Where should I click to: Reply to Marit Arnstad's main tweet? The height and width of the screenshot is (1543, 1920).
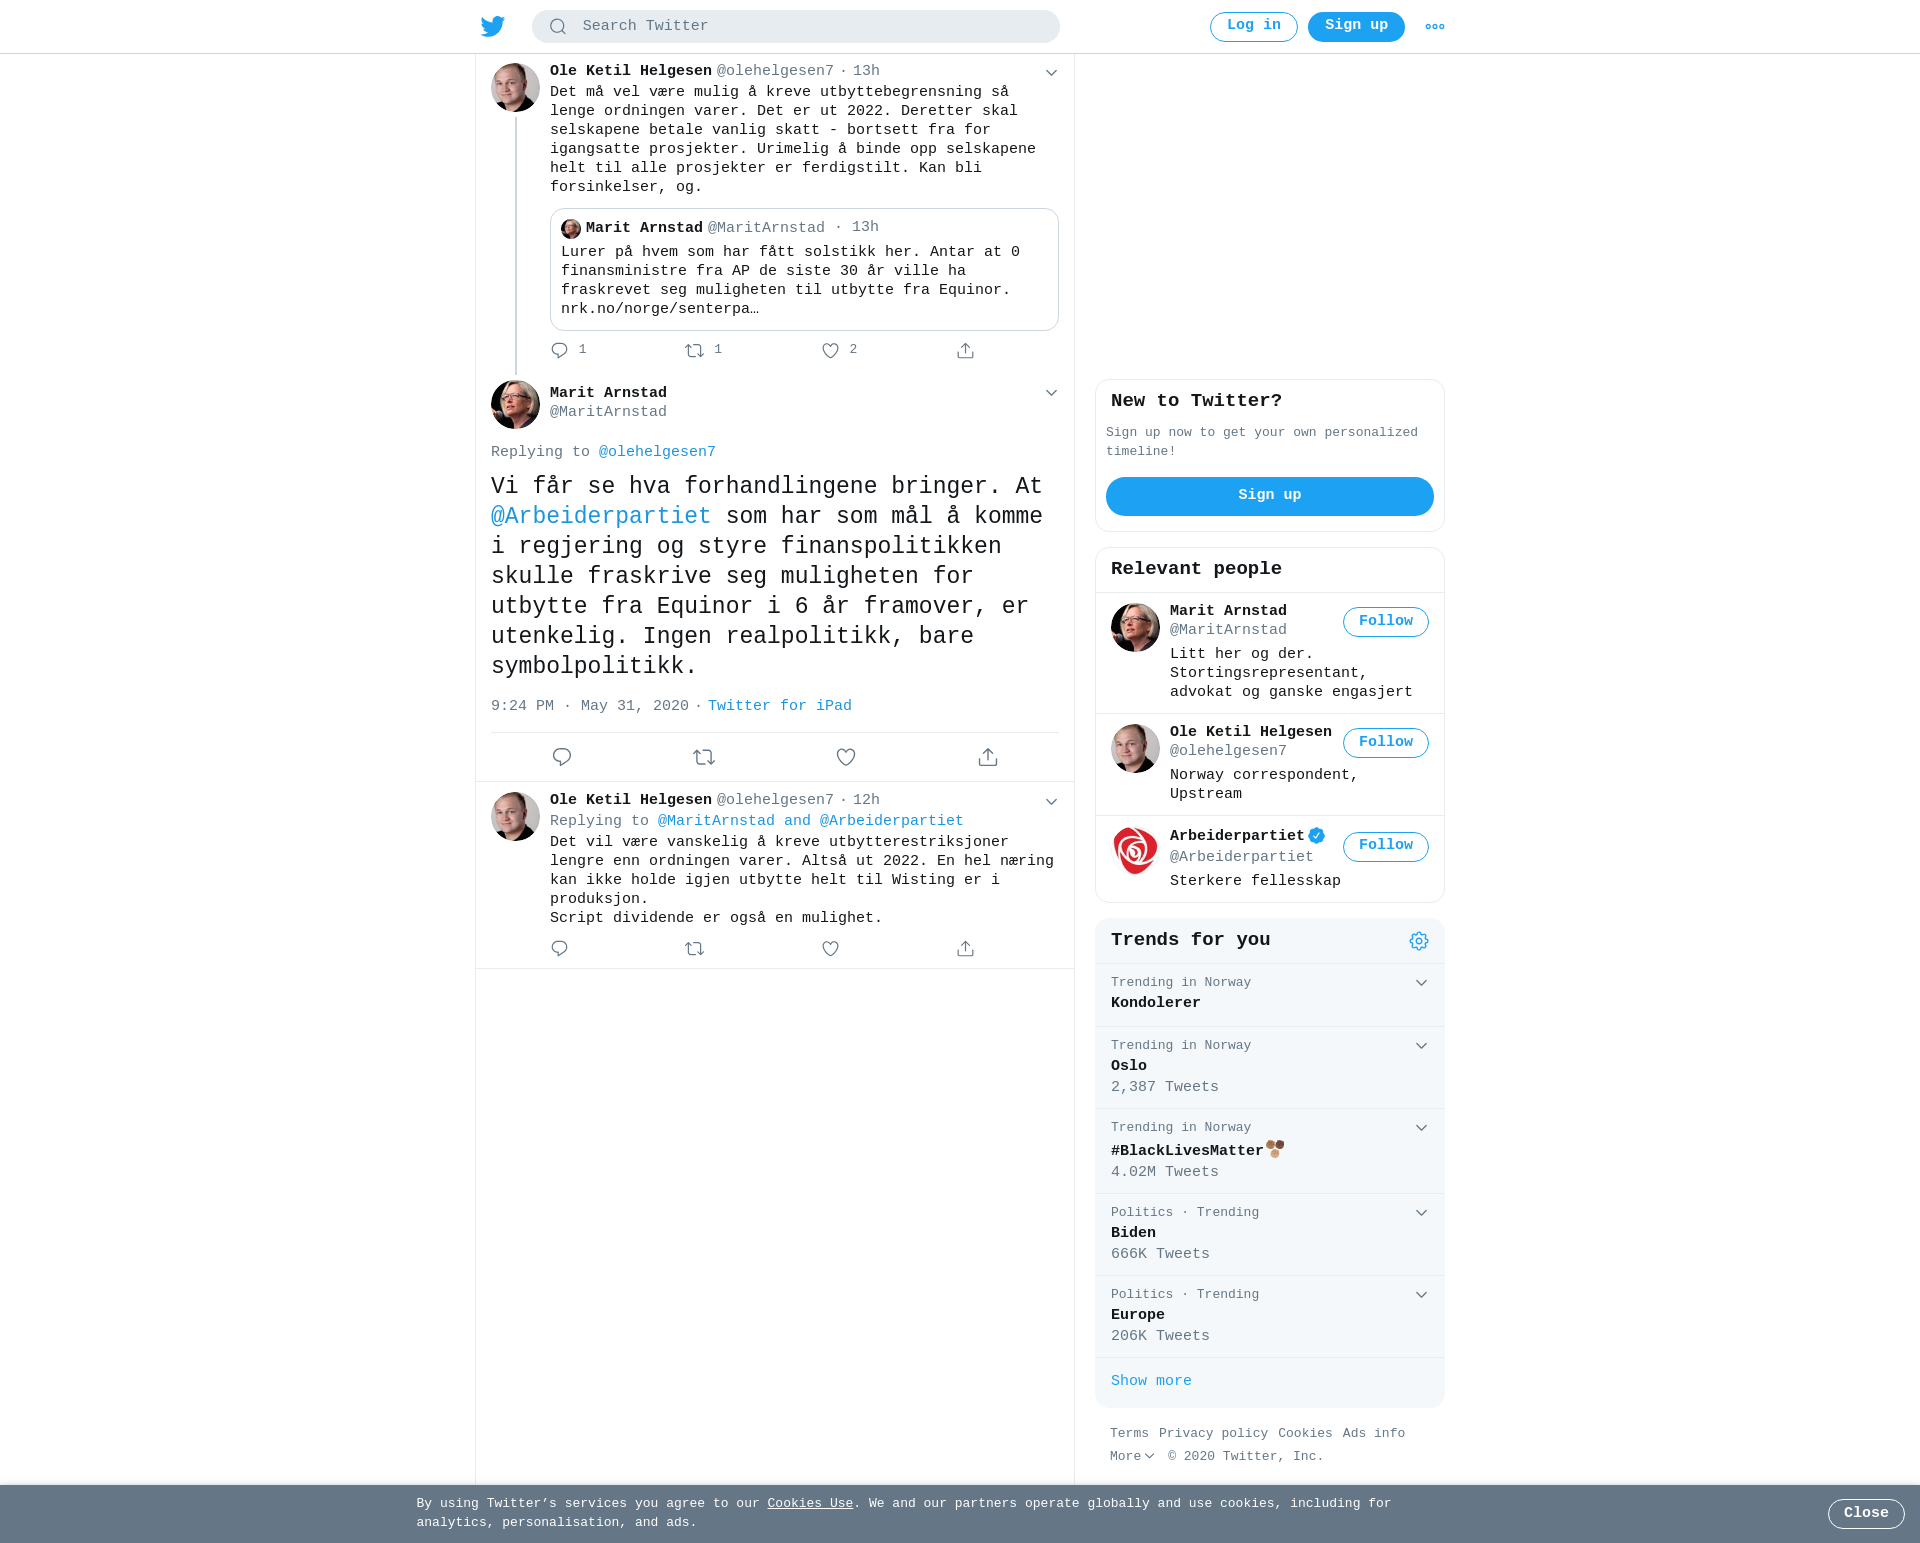(562, 757)
